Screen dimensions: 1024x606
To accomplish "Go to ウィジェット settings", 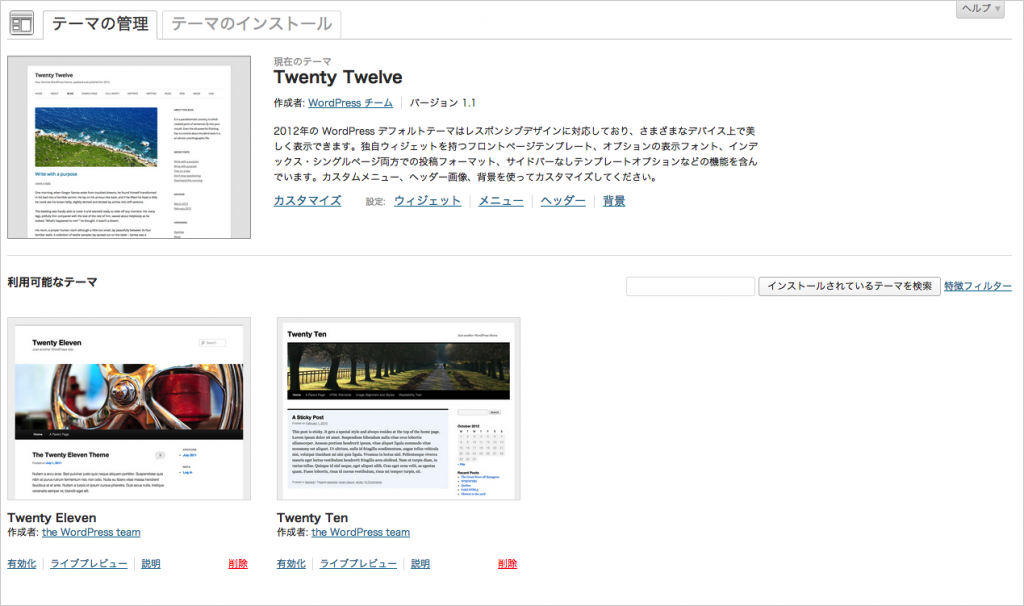I will (427, 201).
